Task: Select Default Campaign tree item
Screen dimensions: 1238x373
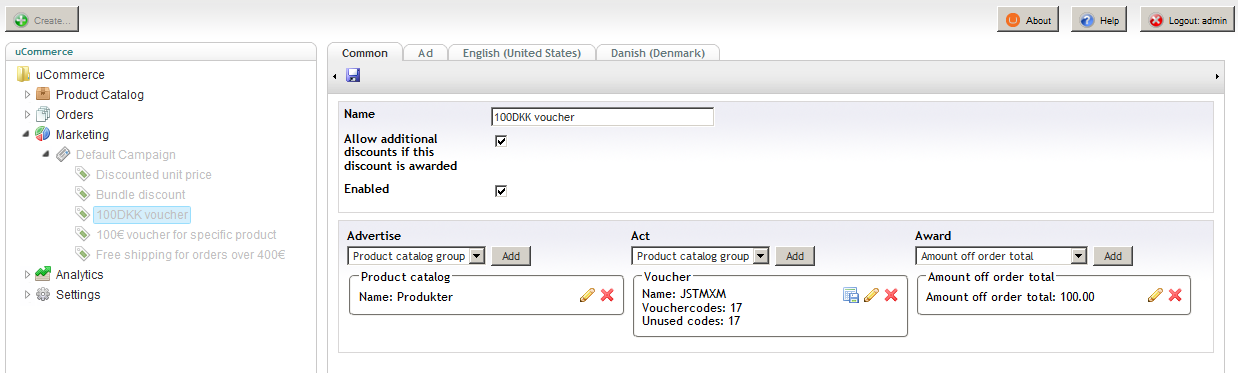Action: 125,154
